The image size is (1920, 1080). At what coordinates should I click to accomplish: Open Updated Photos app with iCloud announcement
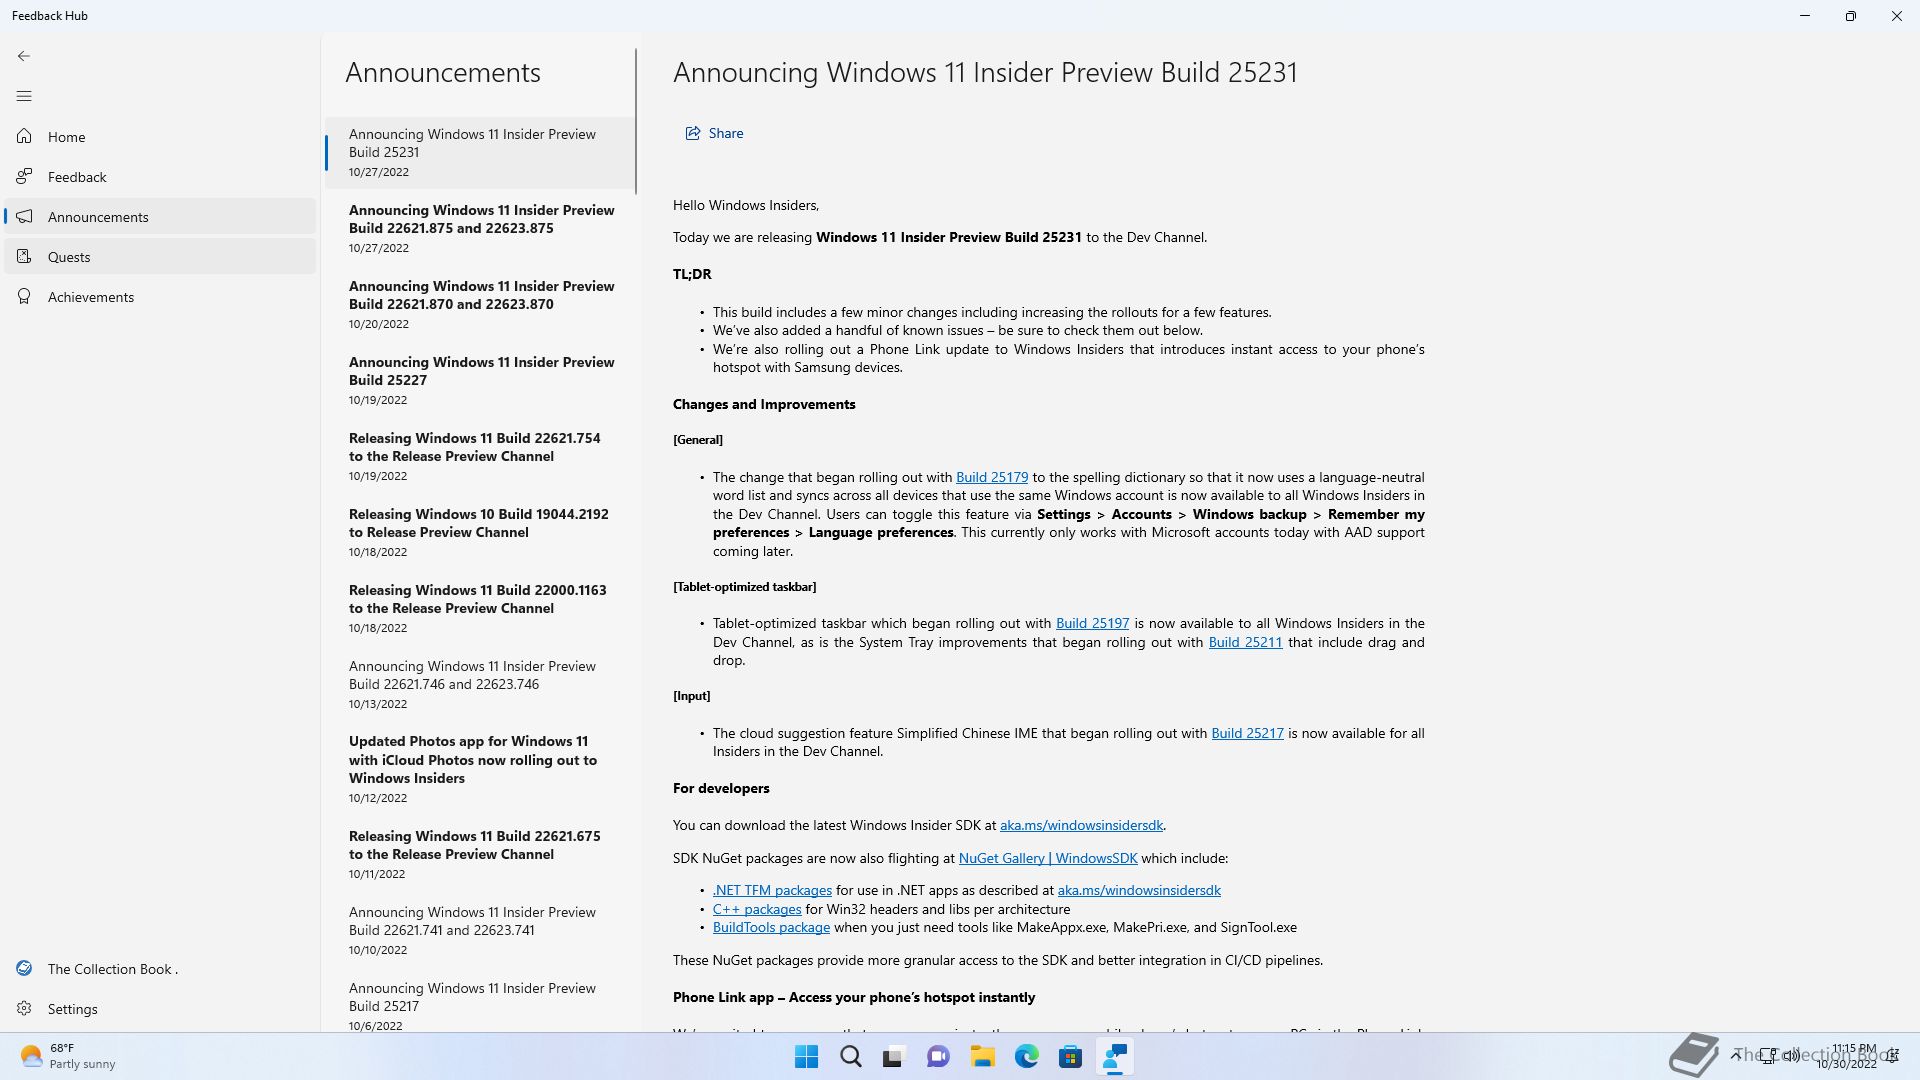[480, 769]
